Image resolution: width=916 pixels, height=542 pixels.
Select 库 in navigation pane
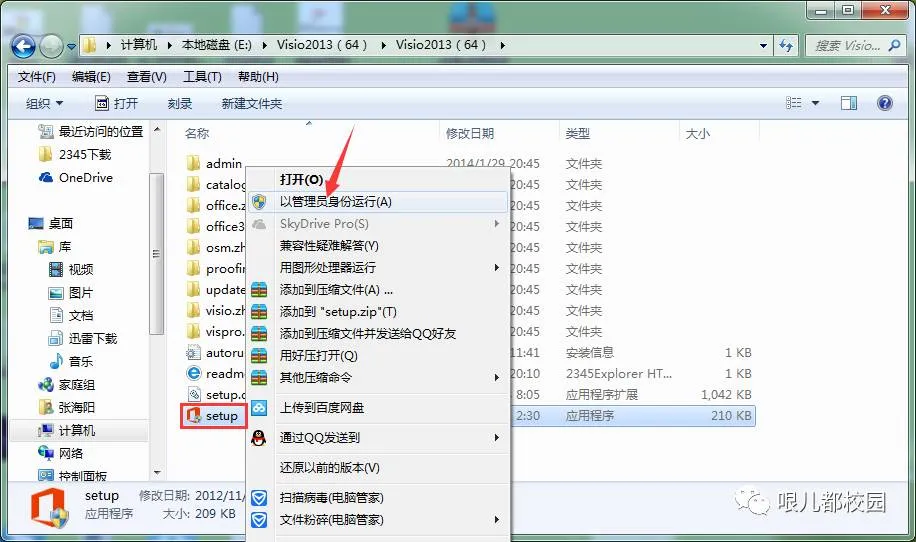[x=54, y=246]
